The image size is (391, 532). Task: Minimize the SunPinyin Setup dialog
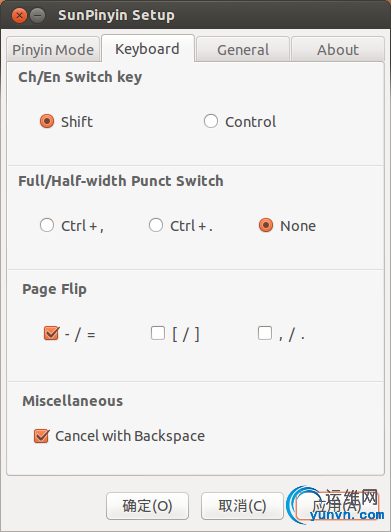tap(38, 16)
